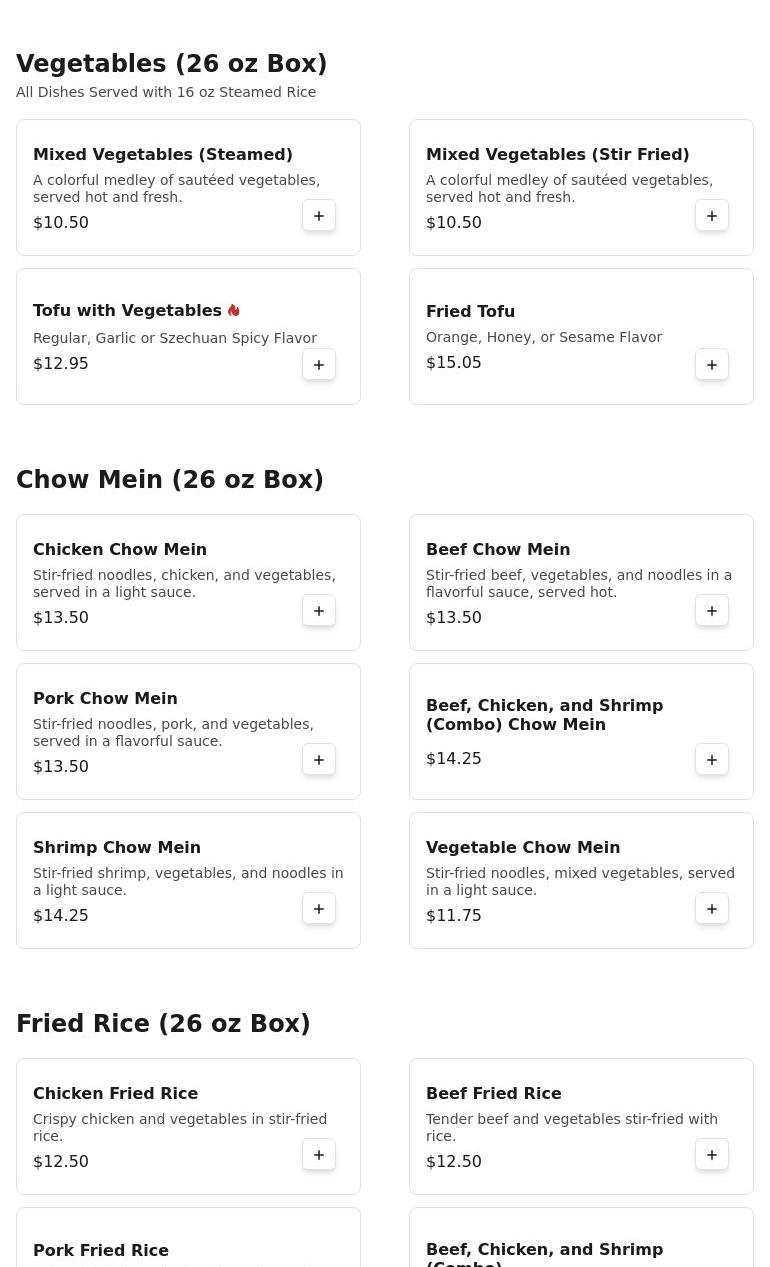The width and height of the screenshot is (770, 1267).
Task: Add Pork Chow Mein to cart
Action: [319, 760]
